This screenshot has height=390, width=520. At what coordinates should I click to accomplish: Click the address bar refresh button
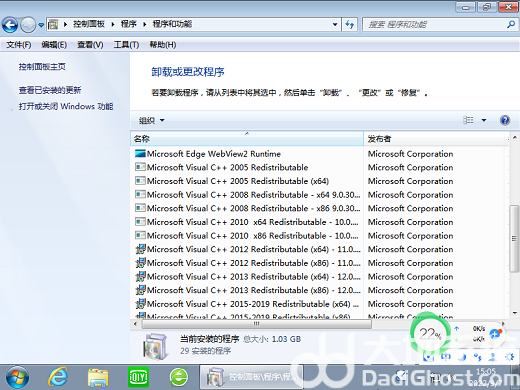(350, 24)
